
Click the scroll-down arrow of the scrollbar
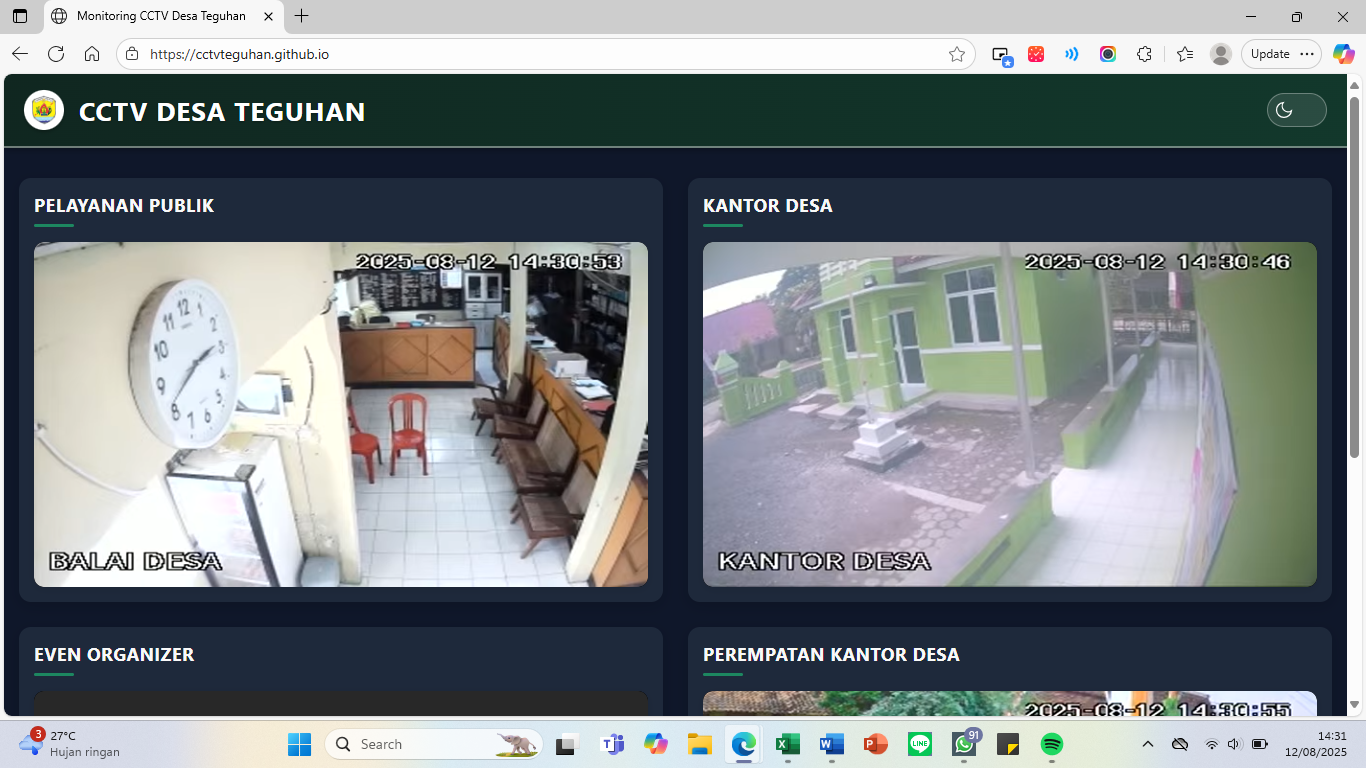pyautogui.click(x=1355, y=706)
